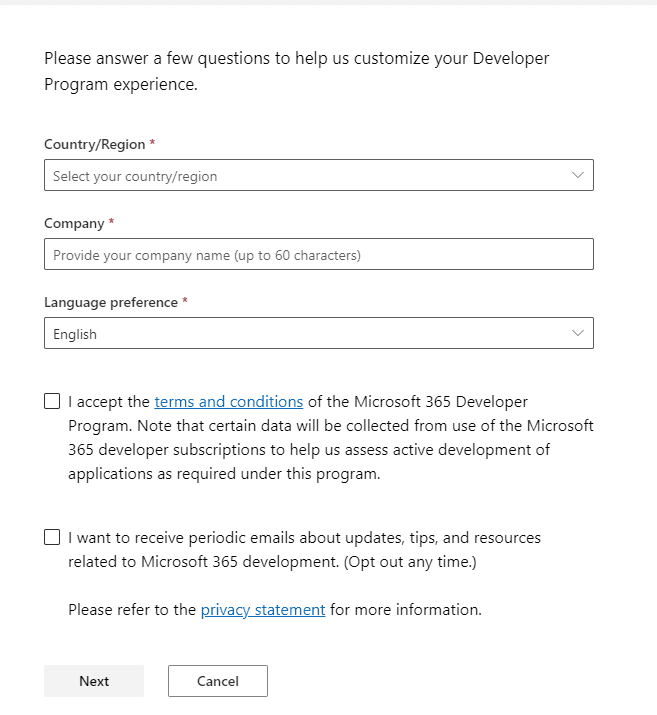657x715 pixels.
Task: Click the periodic emails opt-in label text
Action: click(304, 549)
